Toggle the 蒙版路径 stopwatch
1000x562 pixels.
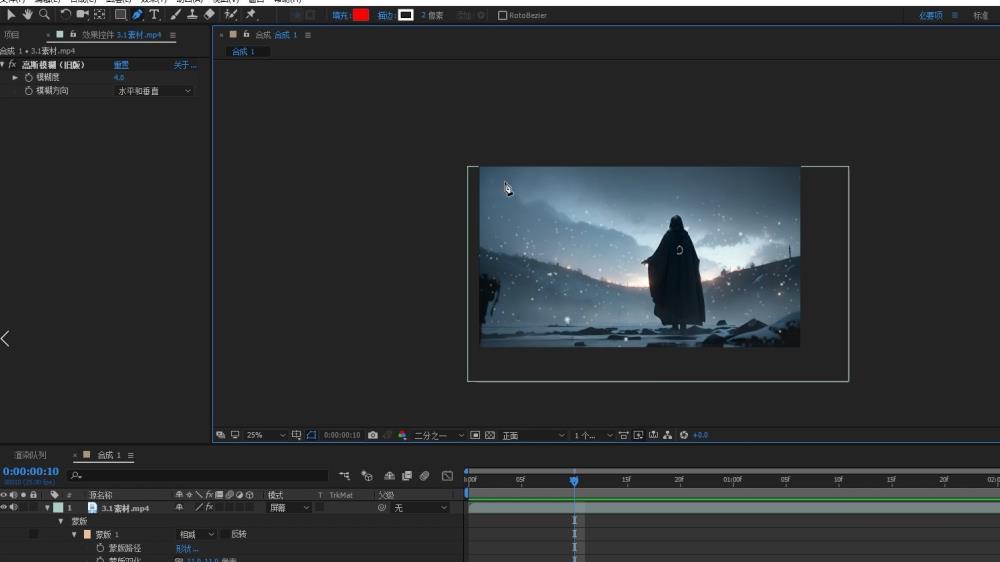100,548
